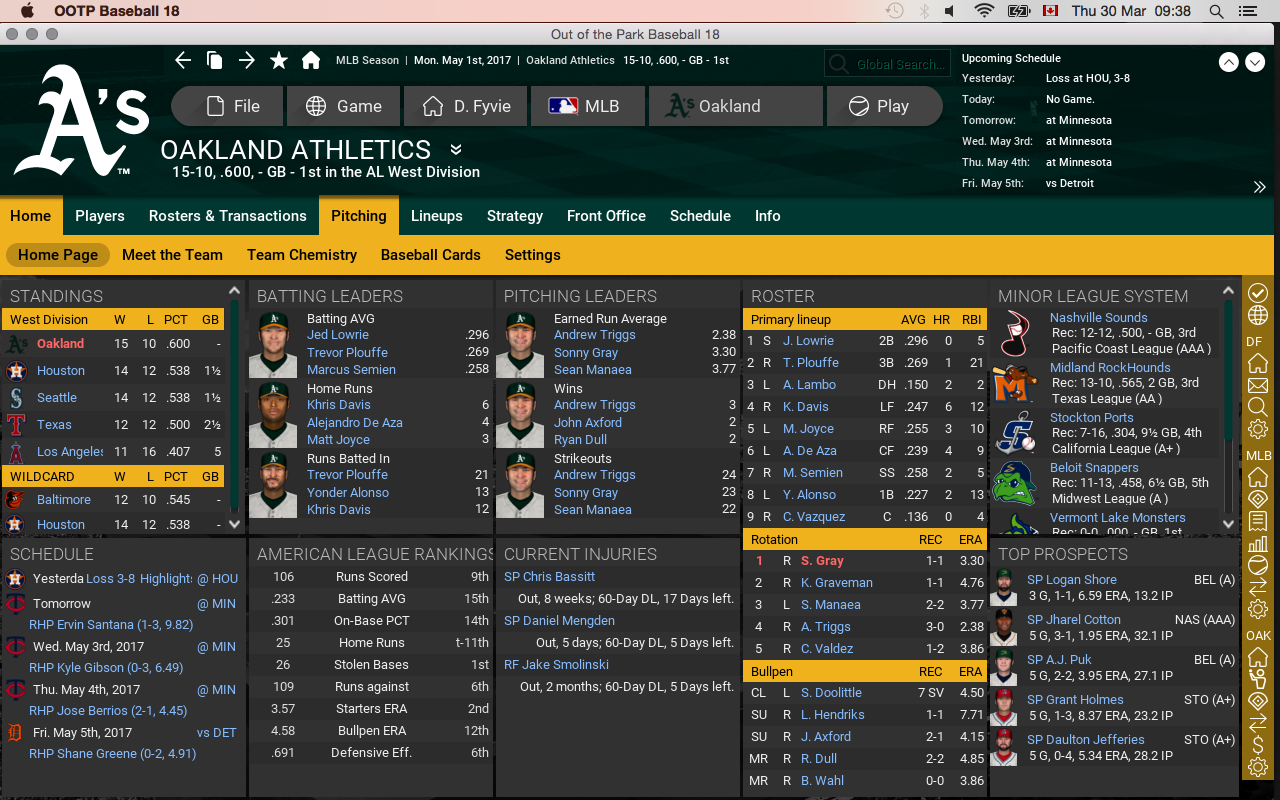Click double-chevron to expand schedule panel
Viewport: 1280px width, 800px height.
pyautogui.click(x=1259, y=187)
